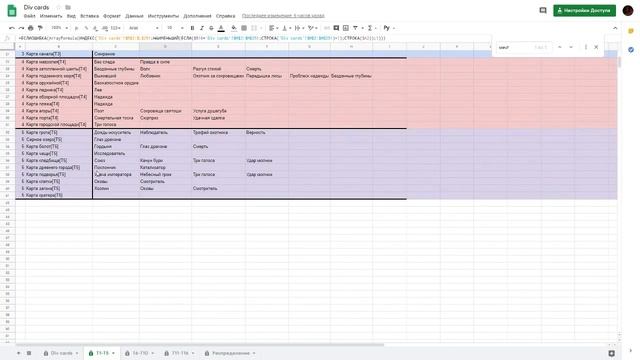Print the spreadsheet
Screen dimensions: 640x360
(x=31, y=28)
